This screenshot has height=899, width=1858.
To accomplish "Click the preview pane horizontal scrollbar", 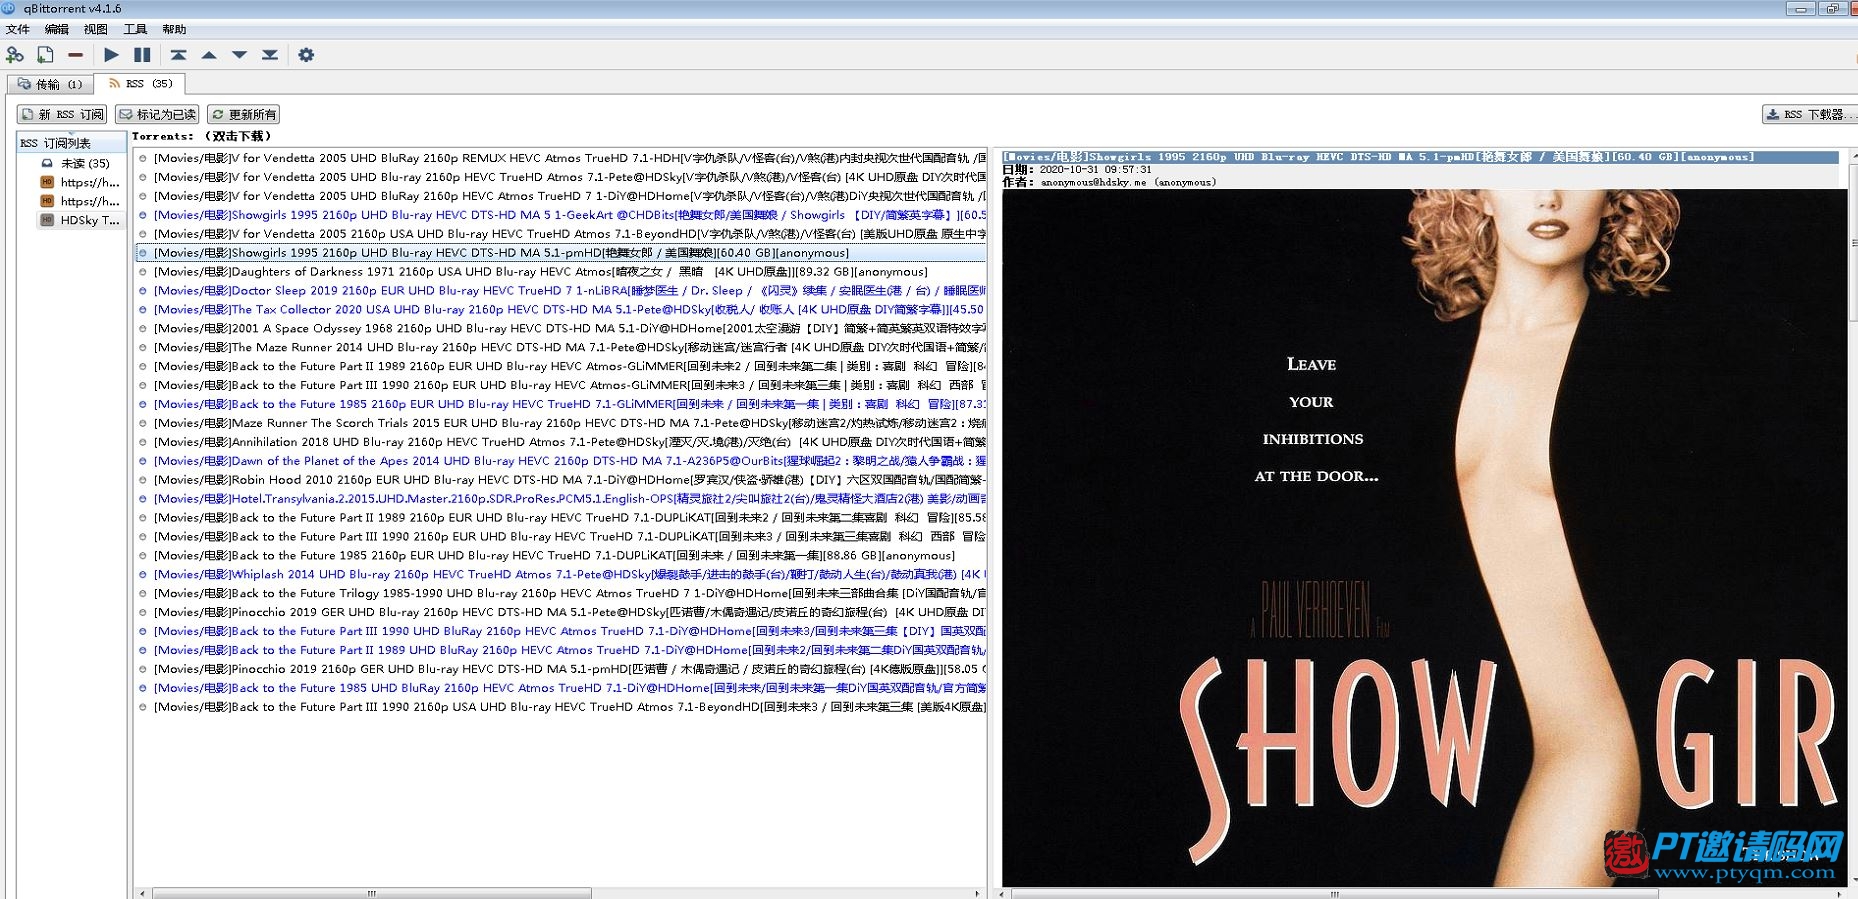I will (1333, 893).
